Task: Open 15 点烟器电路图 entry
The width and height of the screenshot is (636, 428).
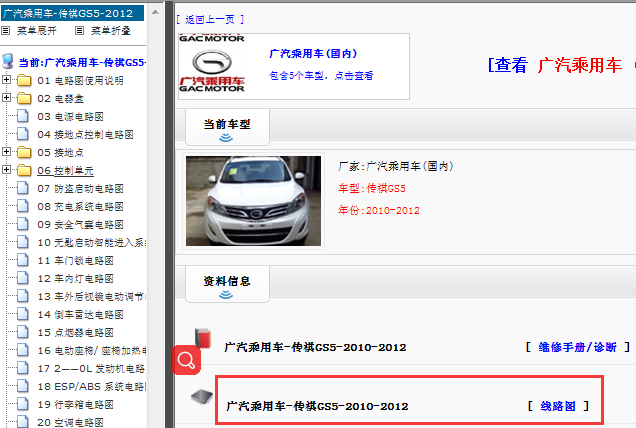Action: 75,332
